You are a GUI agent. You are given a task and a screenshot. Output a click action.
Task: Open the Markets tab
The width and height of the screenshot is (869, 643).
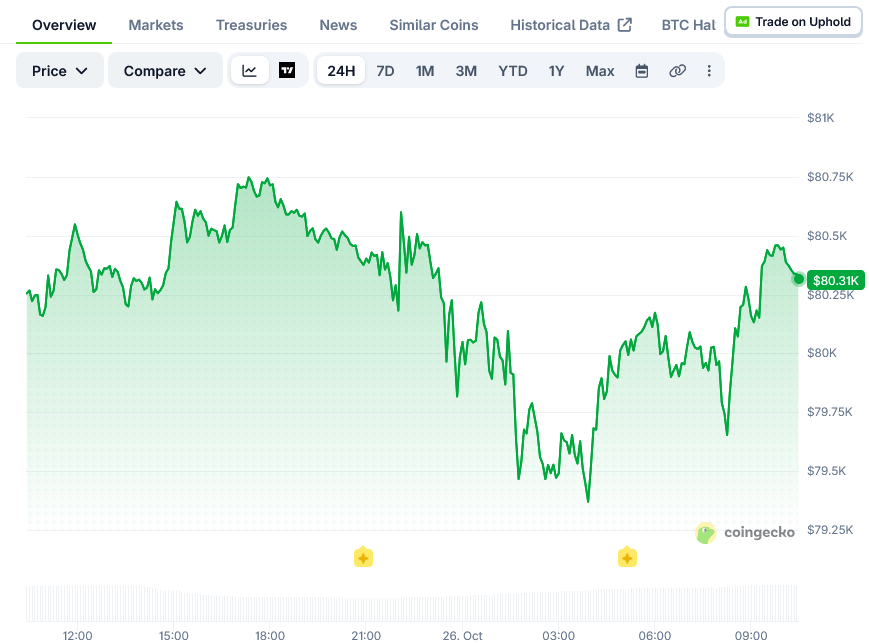156,25
